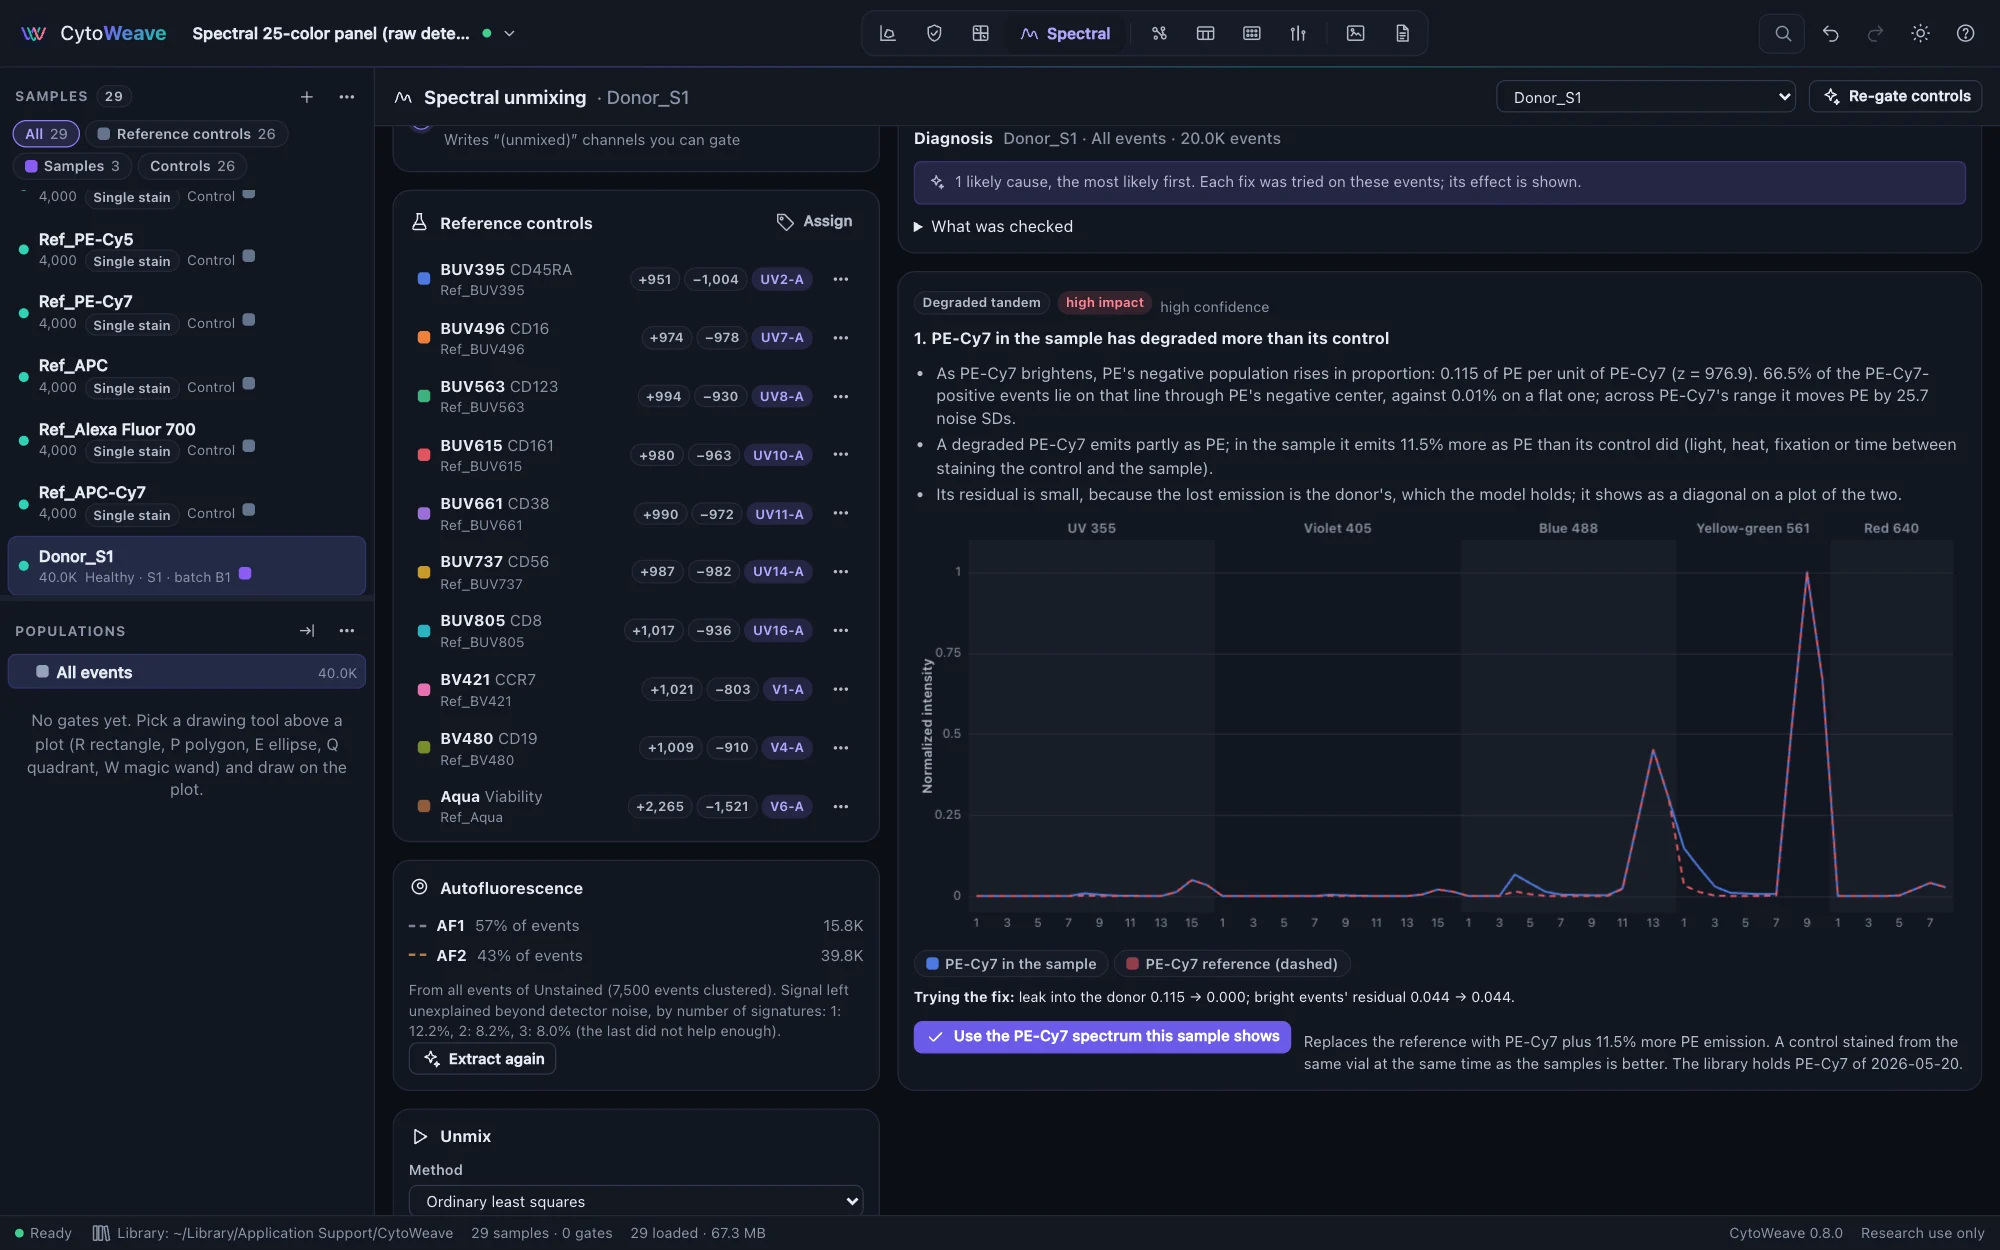Viewport: 2000px width, 1250px height.
Task: Toggle the All 29 sample filter
Action: coord(46,134)
